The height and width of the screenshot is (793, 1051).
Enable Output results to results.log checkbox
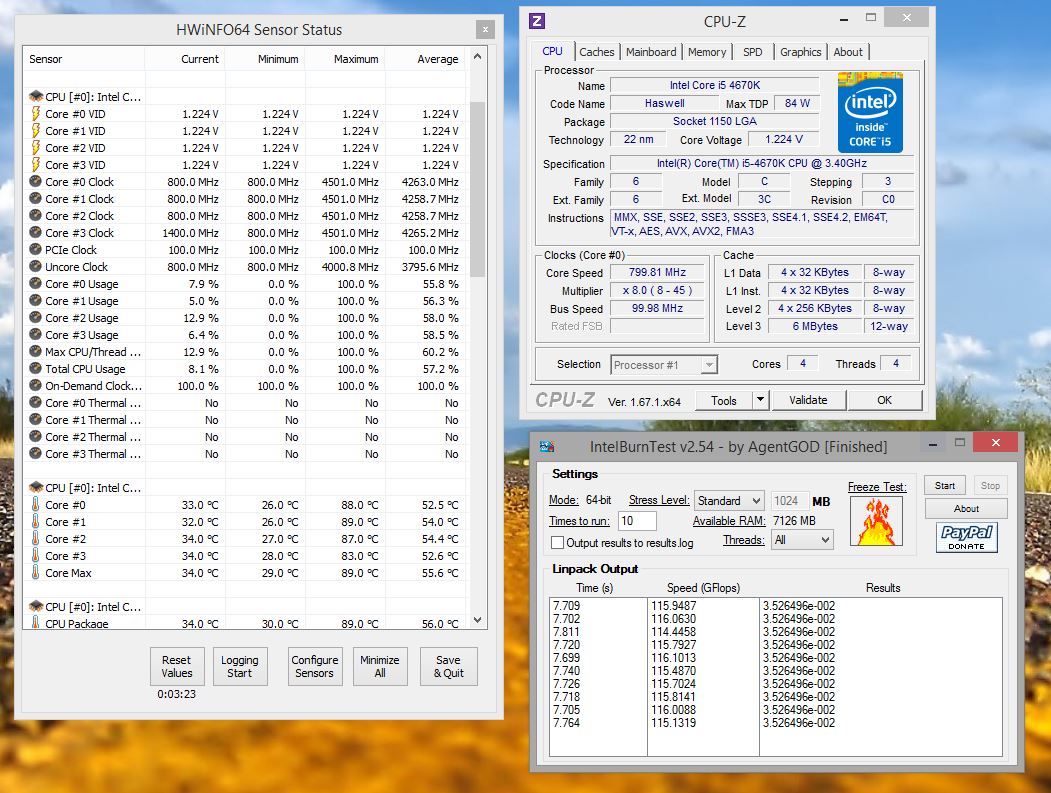[557, 543]
